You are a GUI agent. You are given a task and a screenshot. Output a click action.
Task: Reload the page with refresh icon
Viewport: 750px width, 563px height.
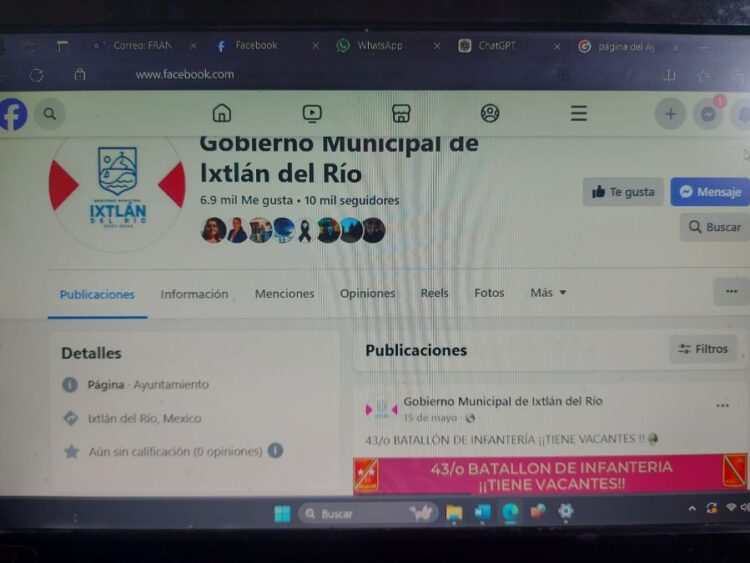pyautogui.click(x=36, y=75)
